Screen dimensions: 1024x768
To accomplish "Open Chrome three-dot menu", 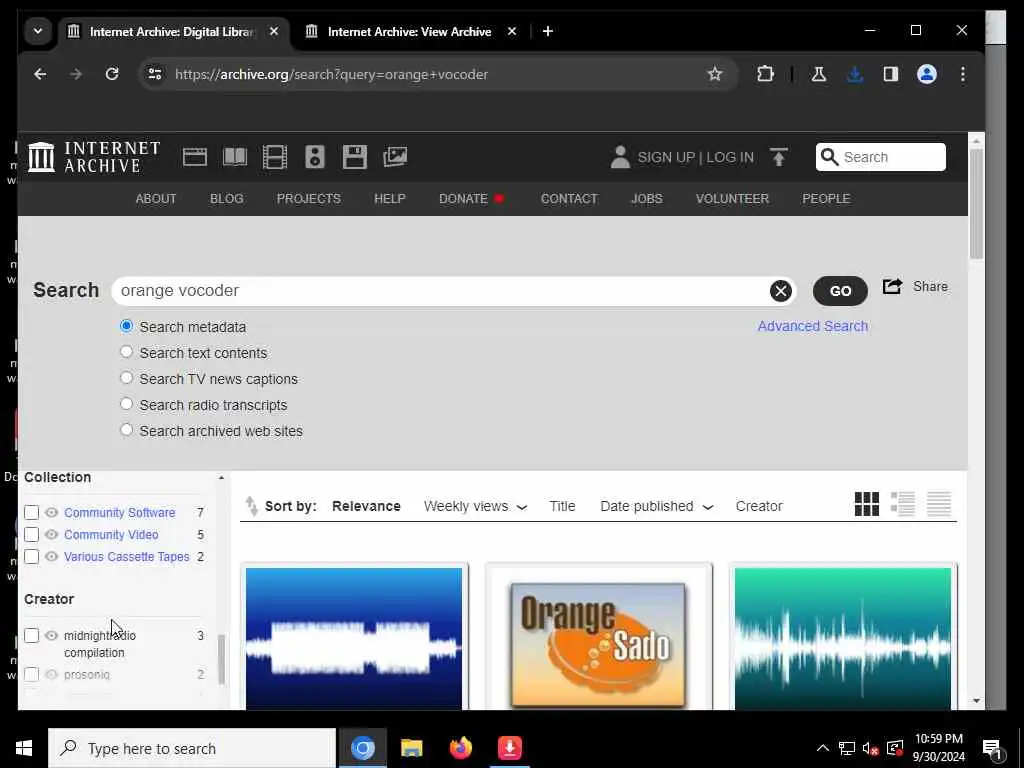I will (963, 74).
